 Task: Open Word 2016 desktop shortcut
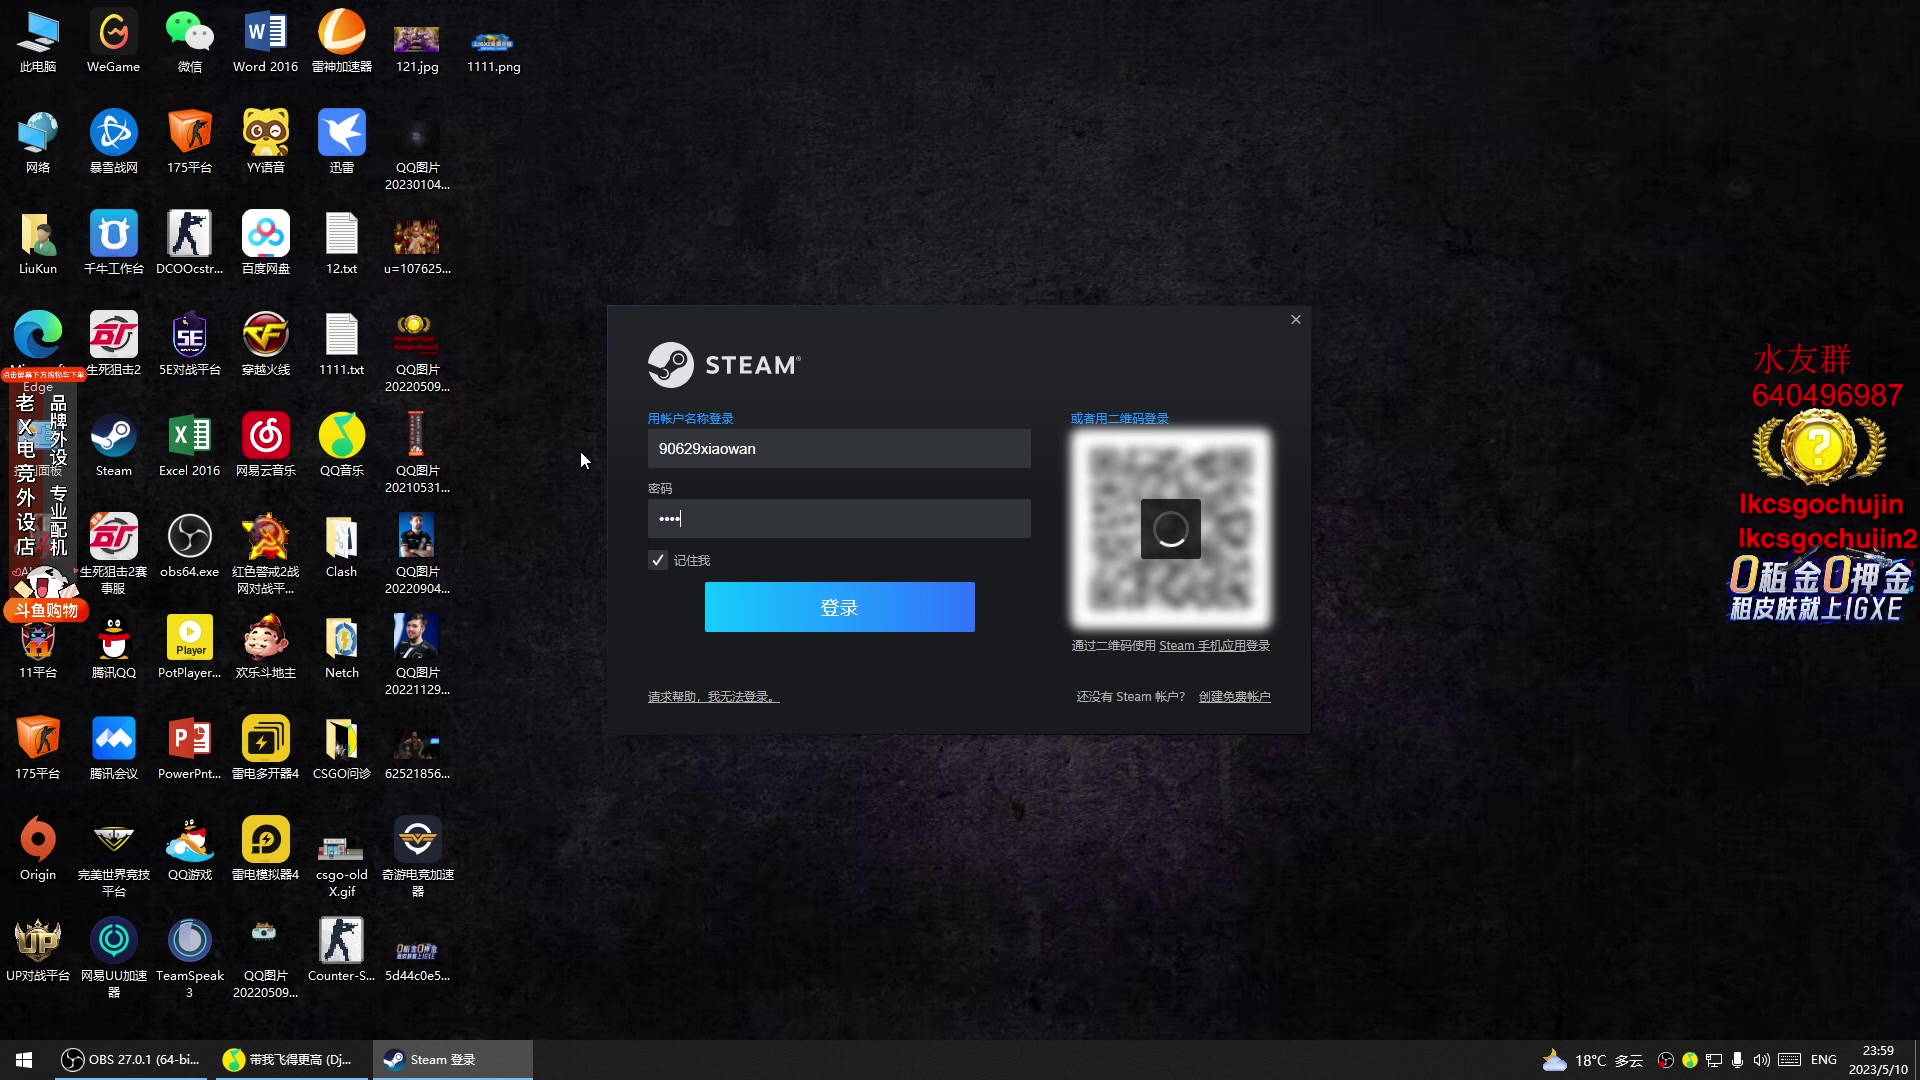[265, 42]
